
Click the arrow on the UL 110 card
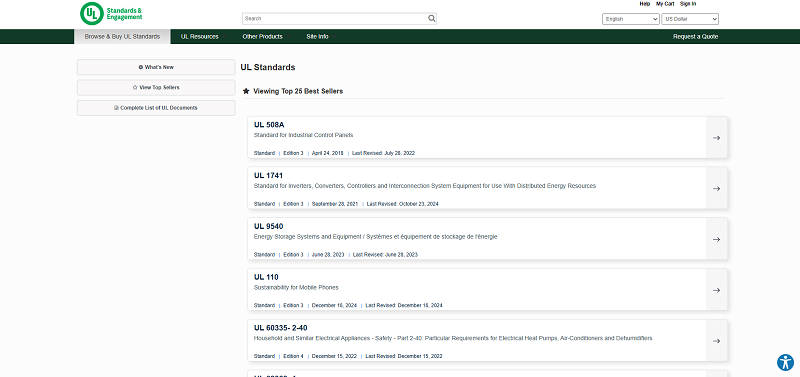point(716,290)
